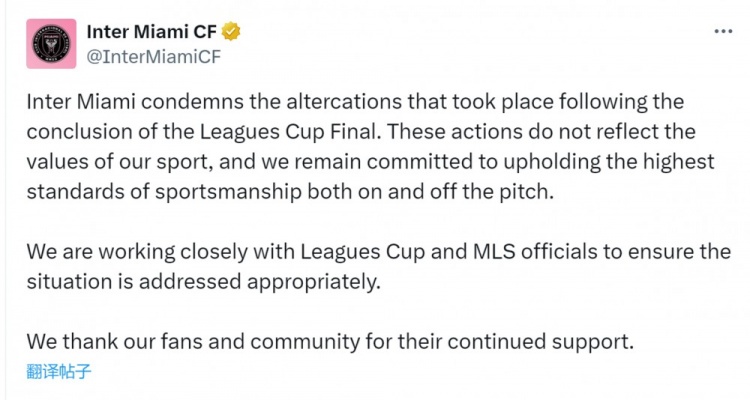Click the @InterMiamiCF handle
Screen dimensions: 750x400
pos(154,56)
